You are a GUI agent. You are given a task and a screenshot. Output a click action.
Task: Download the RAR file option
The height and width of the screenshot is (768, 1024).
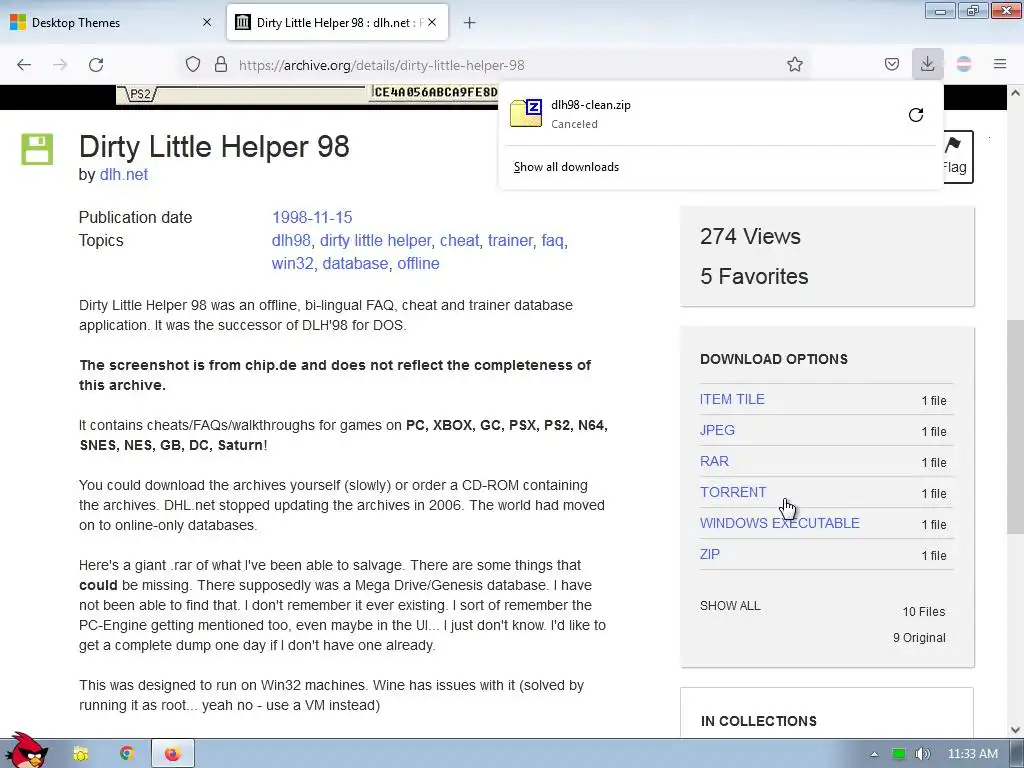coord(714,461)
